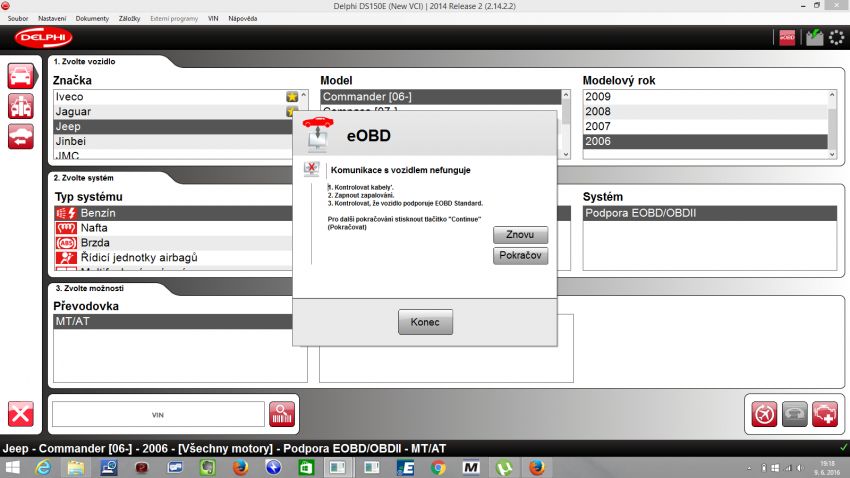Open the Nápověda menu
Viewport: 850px width, 478px height.
(x=243, y=18)
